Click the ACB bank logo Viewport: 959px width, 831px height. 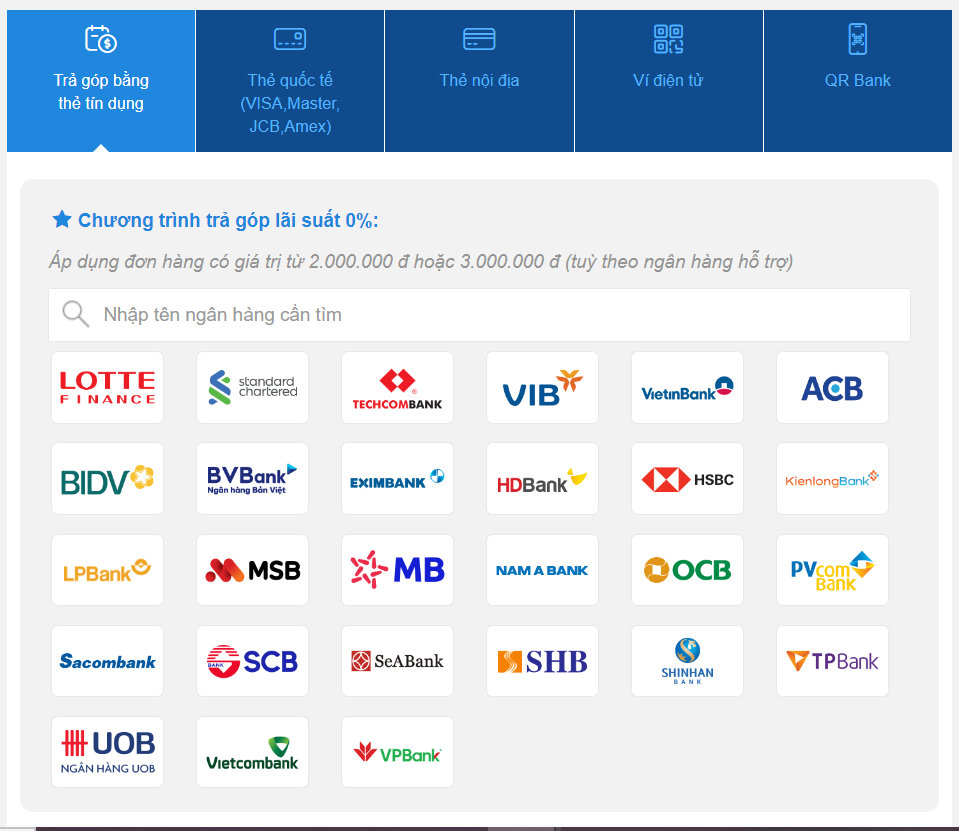(832, 388)
